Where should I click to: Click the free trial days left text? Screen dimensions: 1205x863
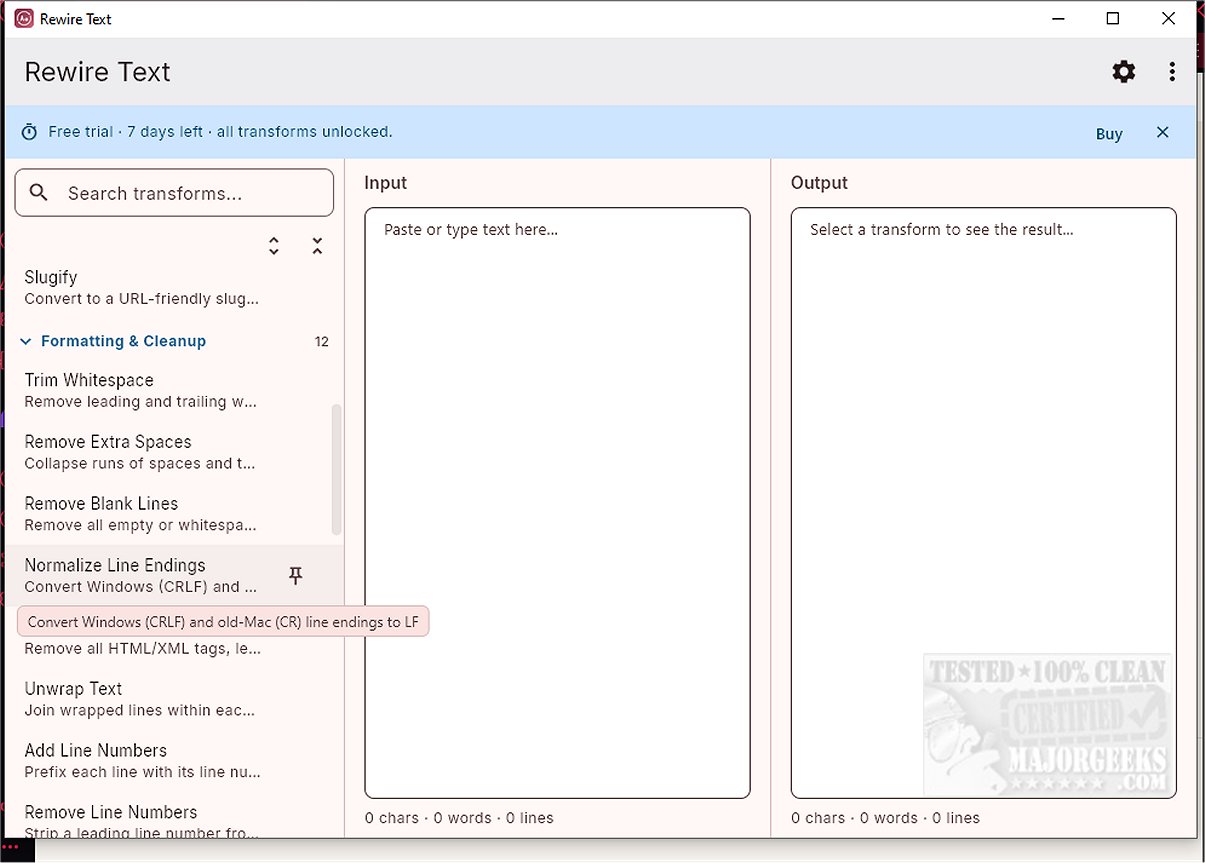point(220,132)
